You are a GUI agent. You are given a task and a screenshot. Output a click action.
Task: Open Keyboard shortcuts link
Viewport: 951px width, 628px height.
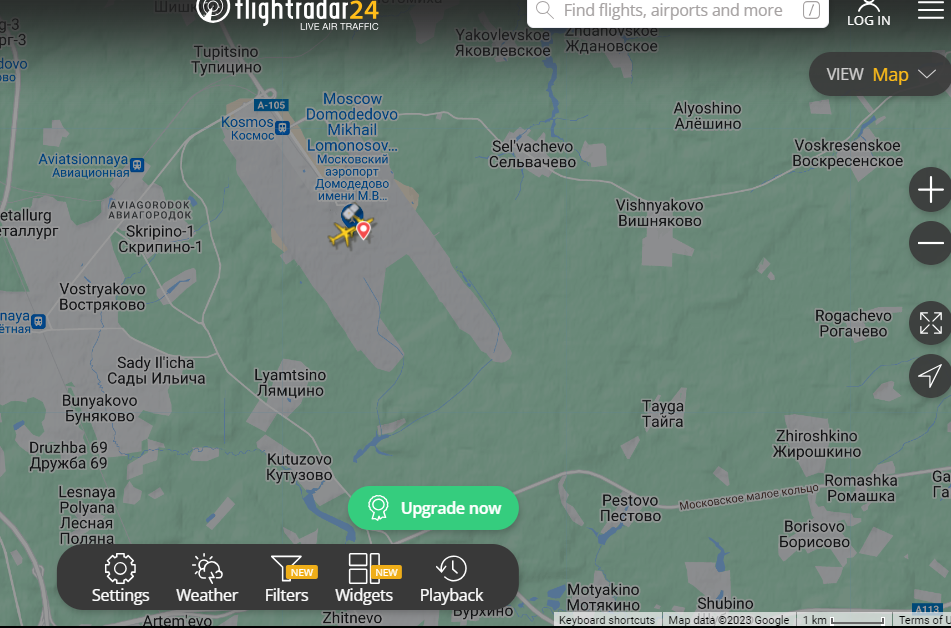tap(607, 620)
